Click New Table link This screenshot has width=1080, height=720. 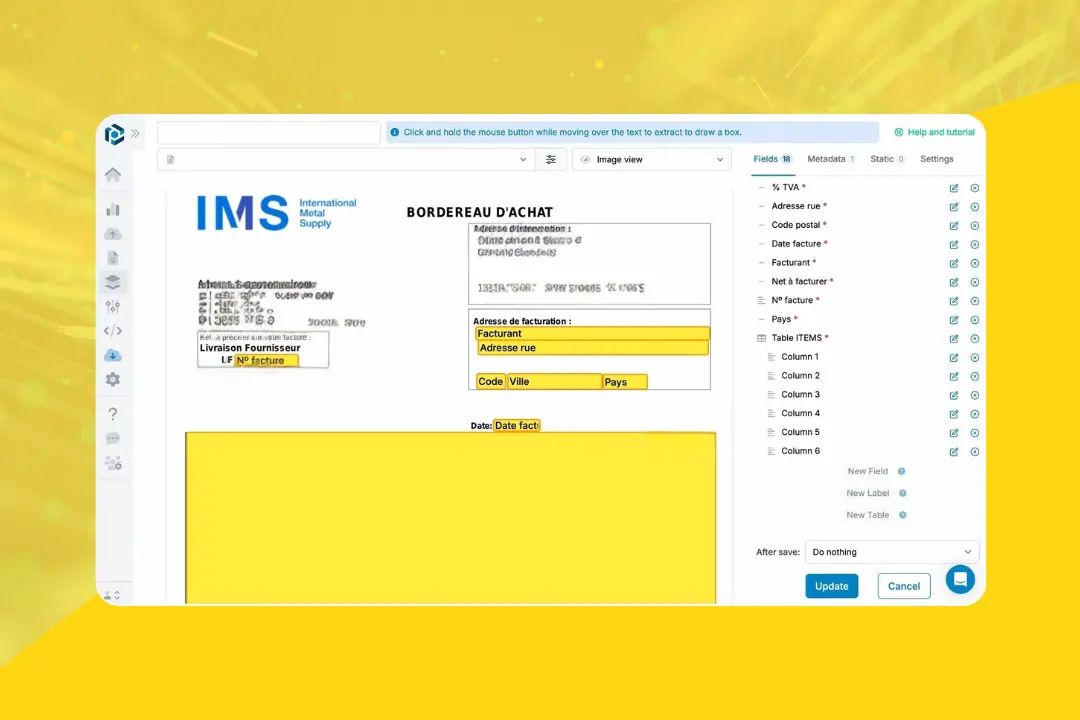(x=867, y=515)
